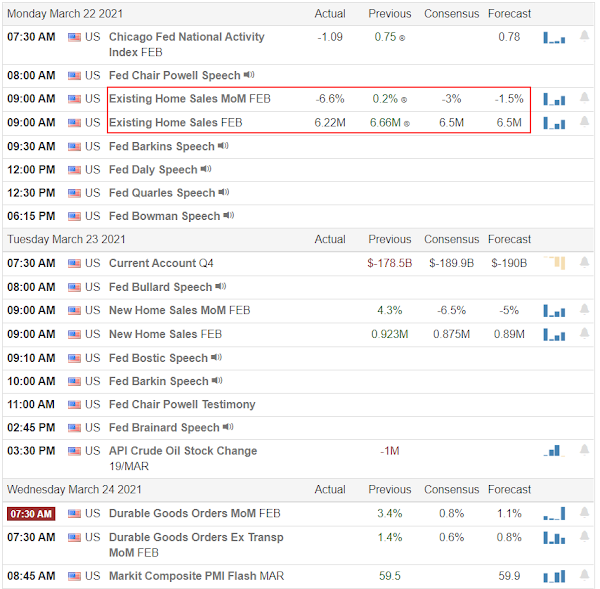
Task: Open API Crude Oil Stock Change 19/MAR event
Action: (183, 458)
